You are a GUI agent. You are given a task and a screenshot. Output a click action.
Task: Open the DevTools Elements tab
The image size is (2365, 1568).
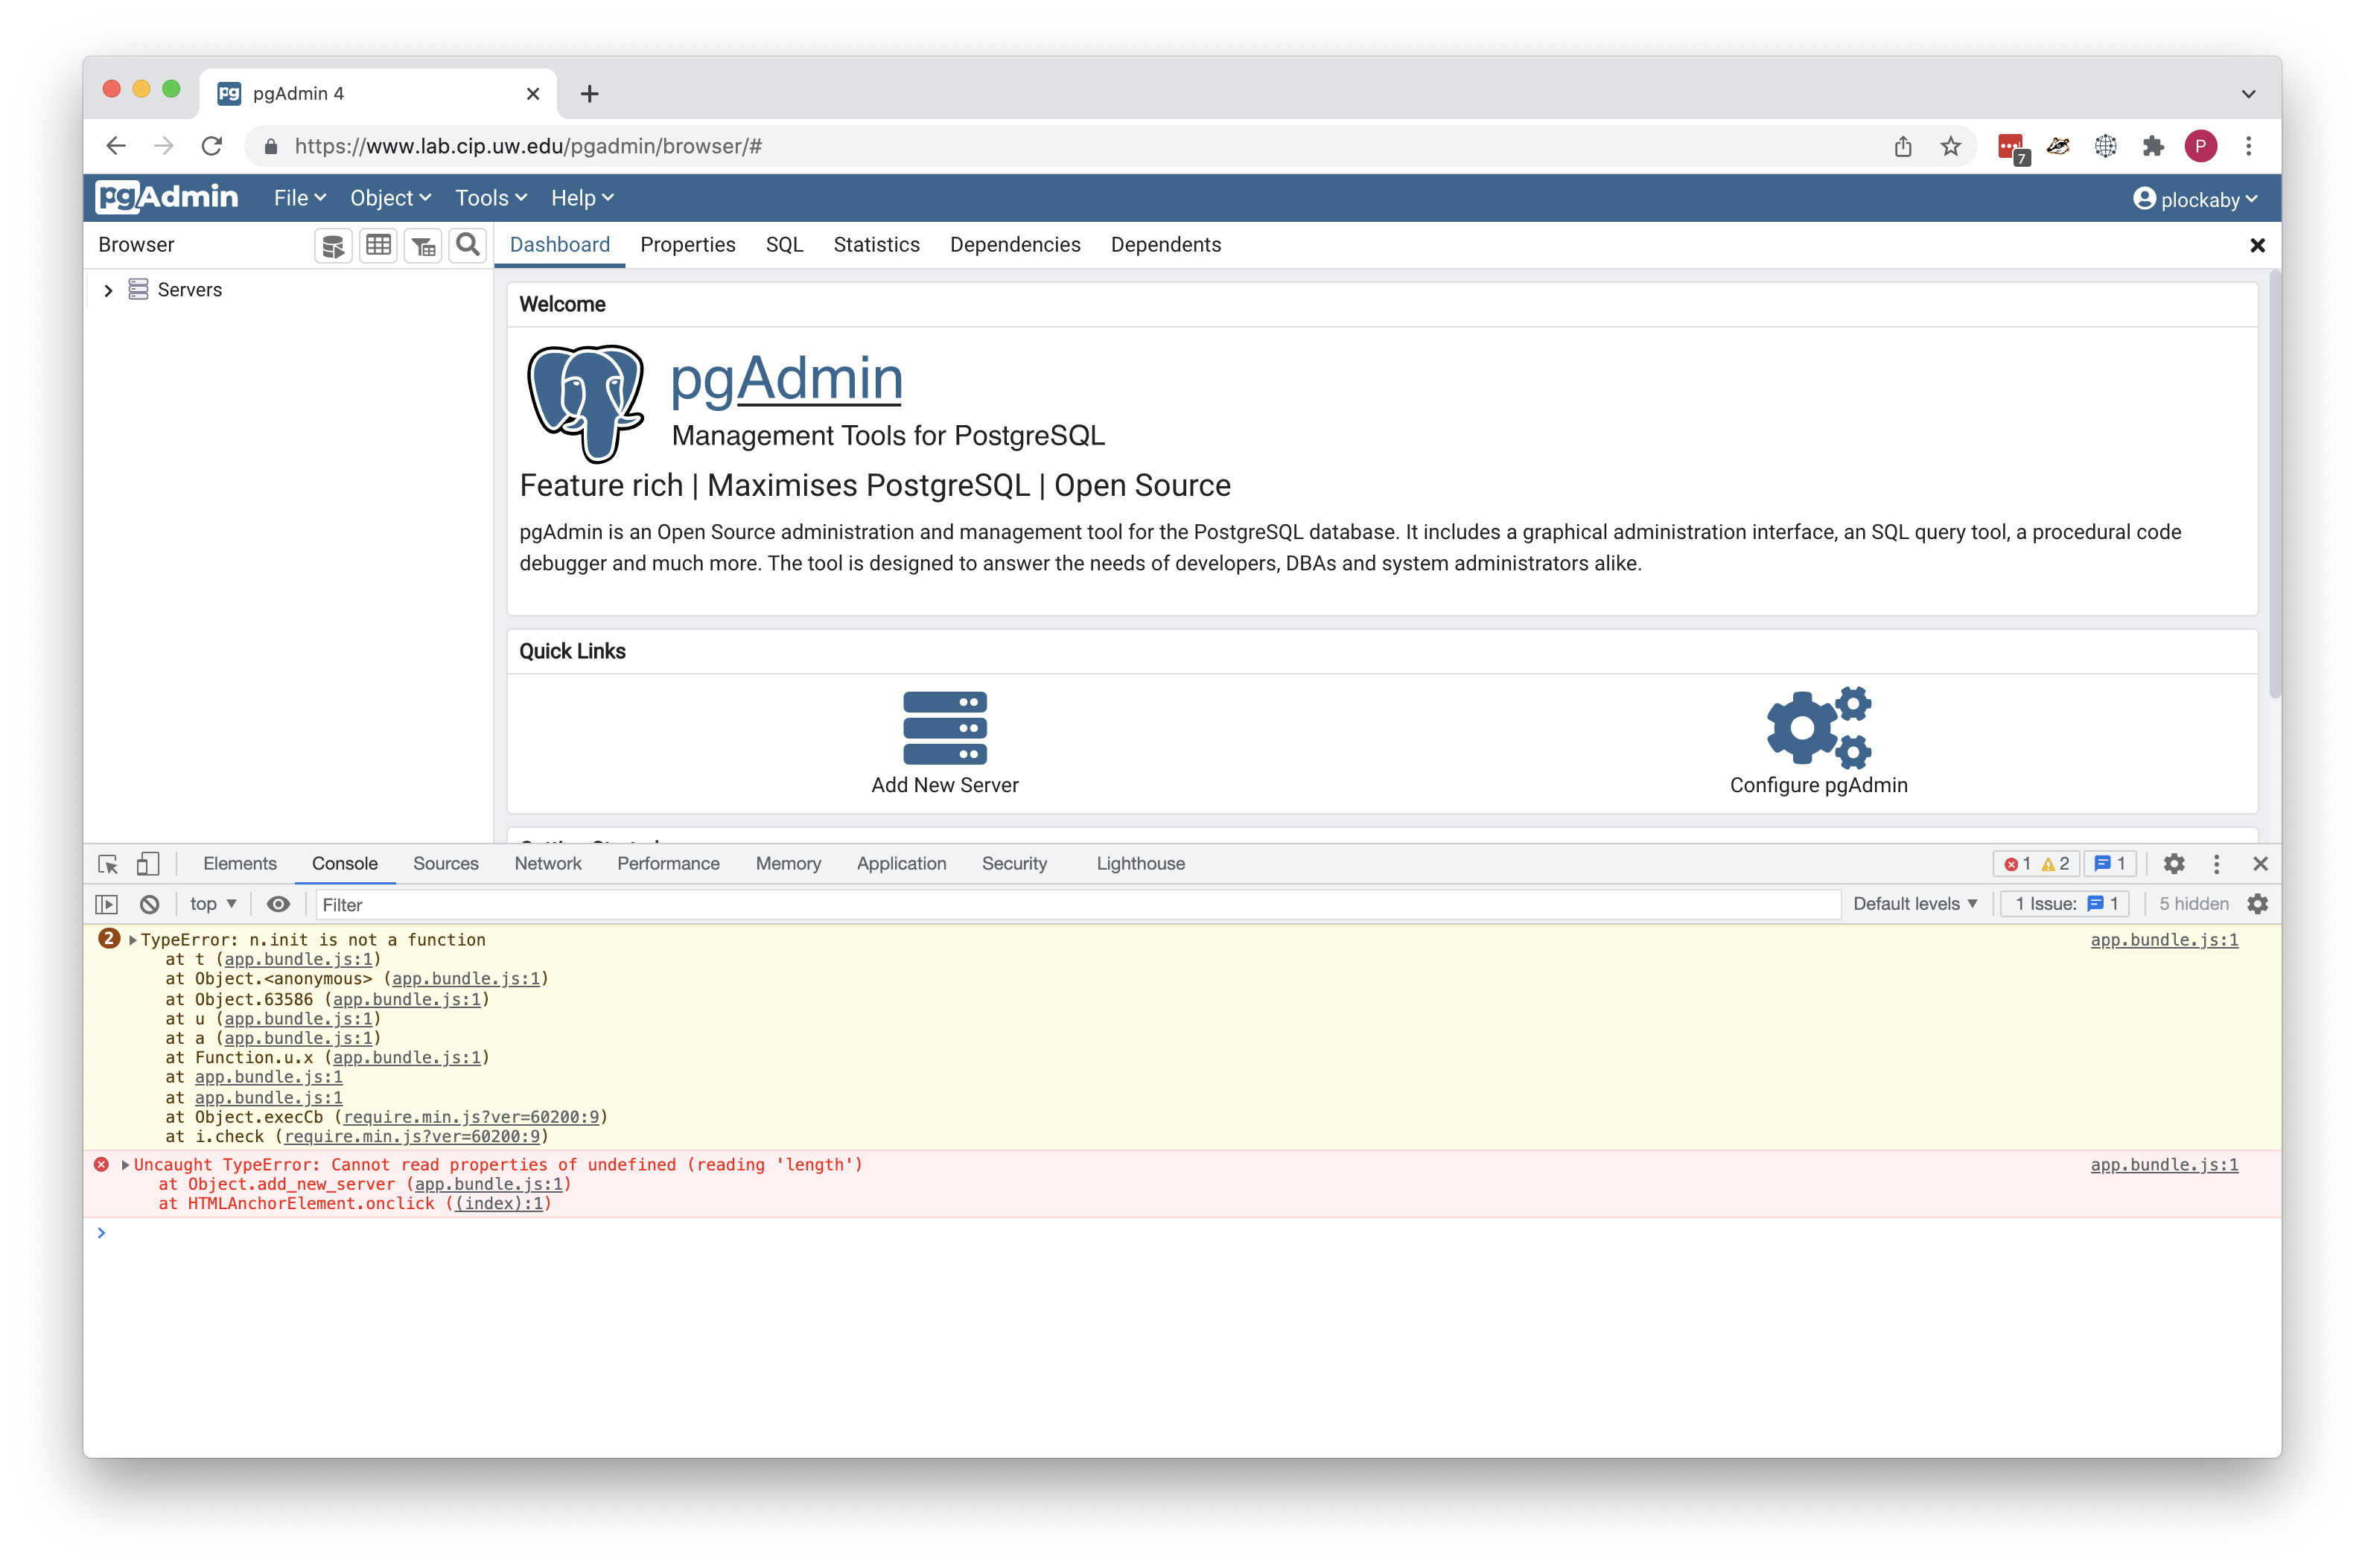click(239, 864)
